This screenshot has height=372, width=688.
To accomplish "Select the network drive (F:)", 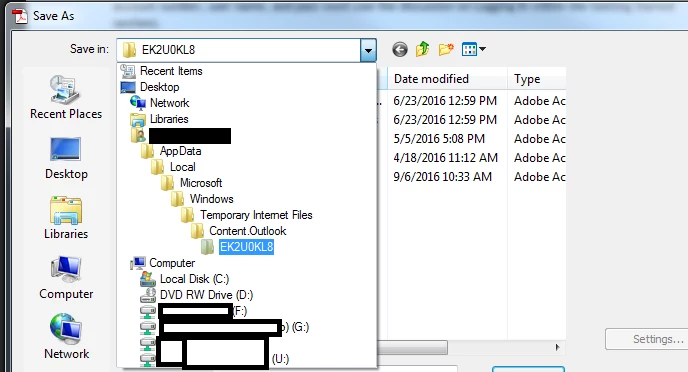I will [194, 311].
